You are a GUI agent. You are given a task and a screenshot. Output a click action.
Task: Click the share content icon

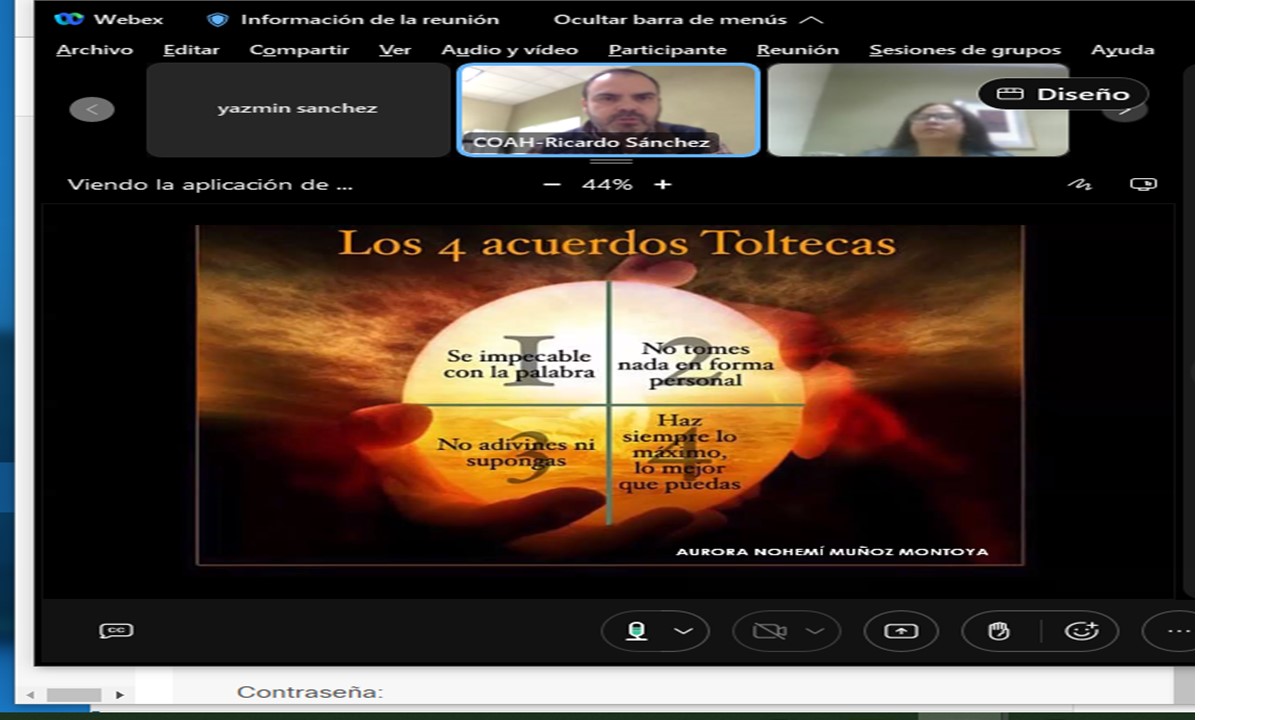[901, 631]
